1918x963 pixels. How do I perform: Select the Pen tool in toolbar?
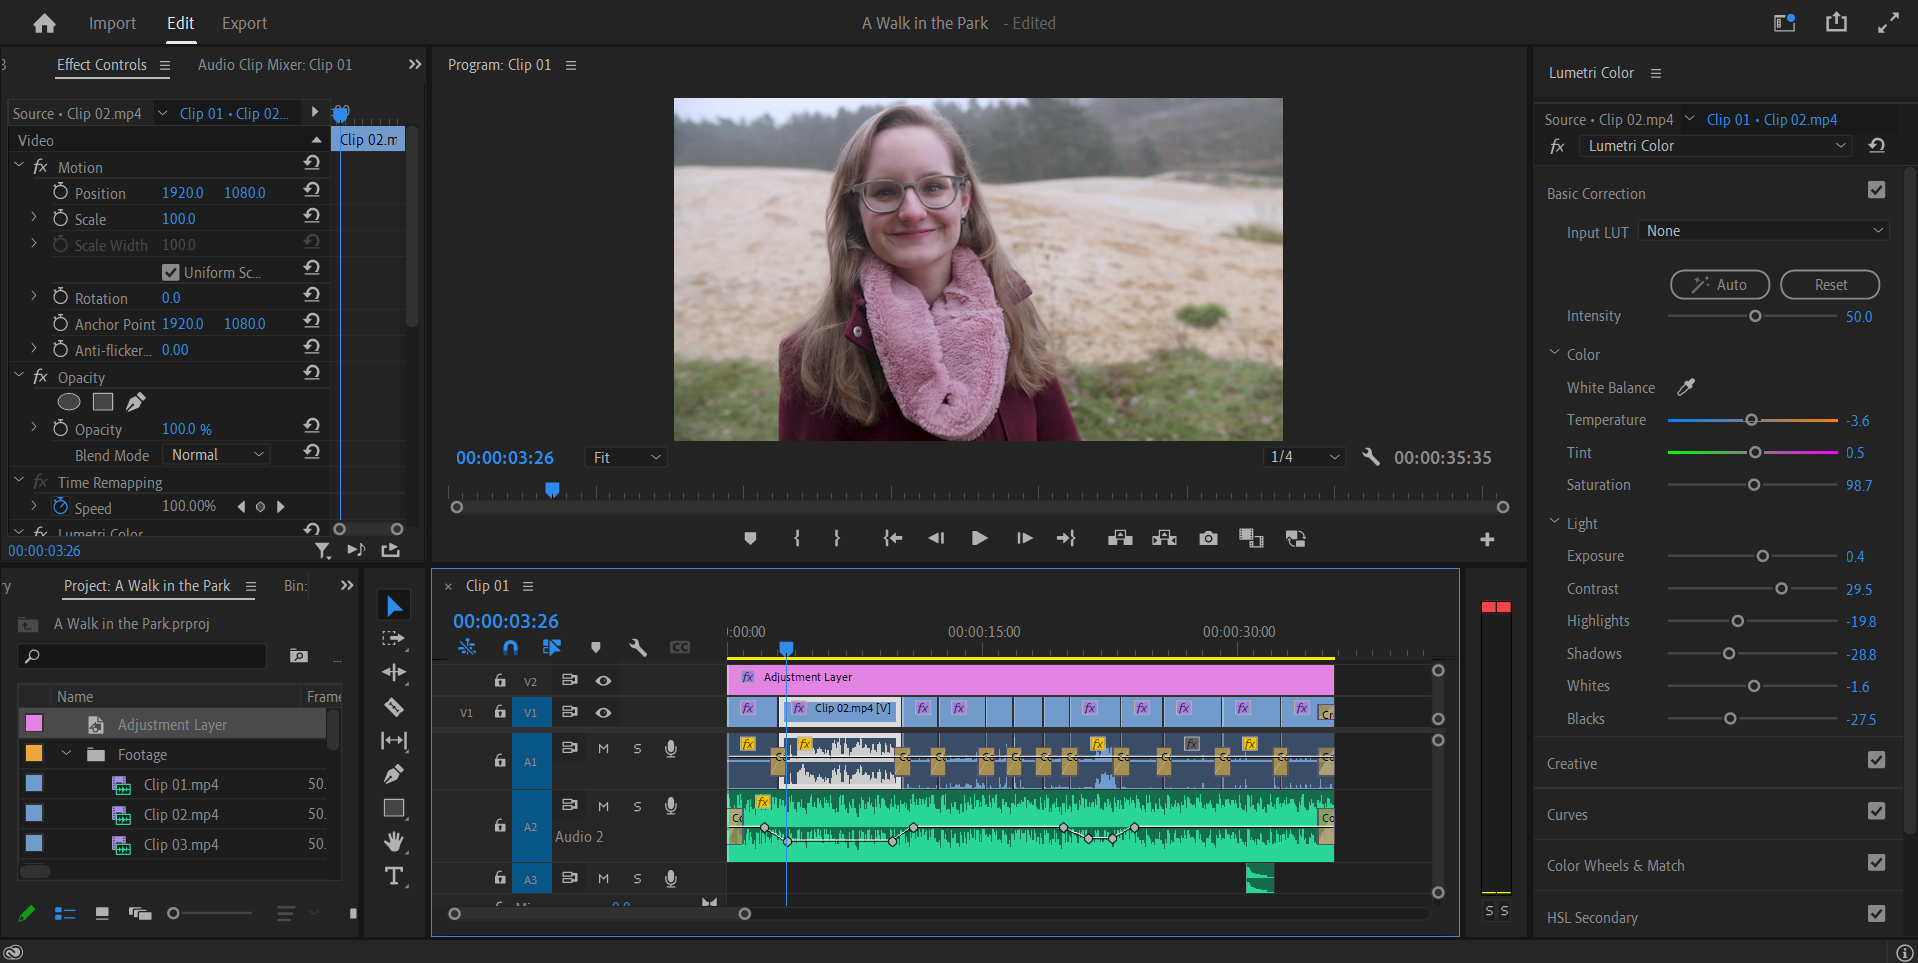pos(394,774)
